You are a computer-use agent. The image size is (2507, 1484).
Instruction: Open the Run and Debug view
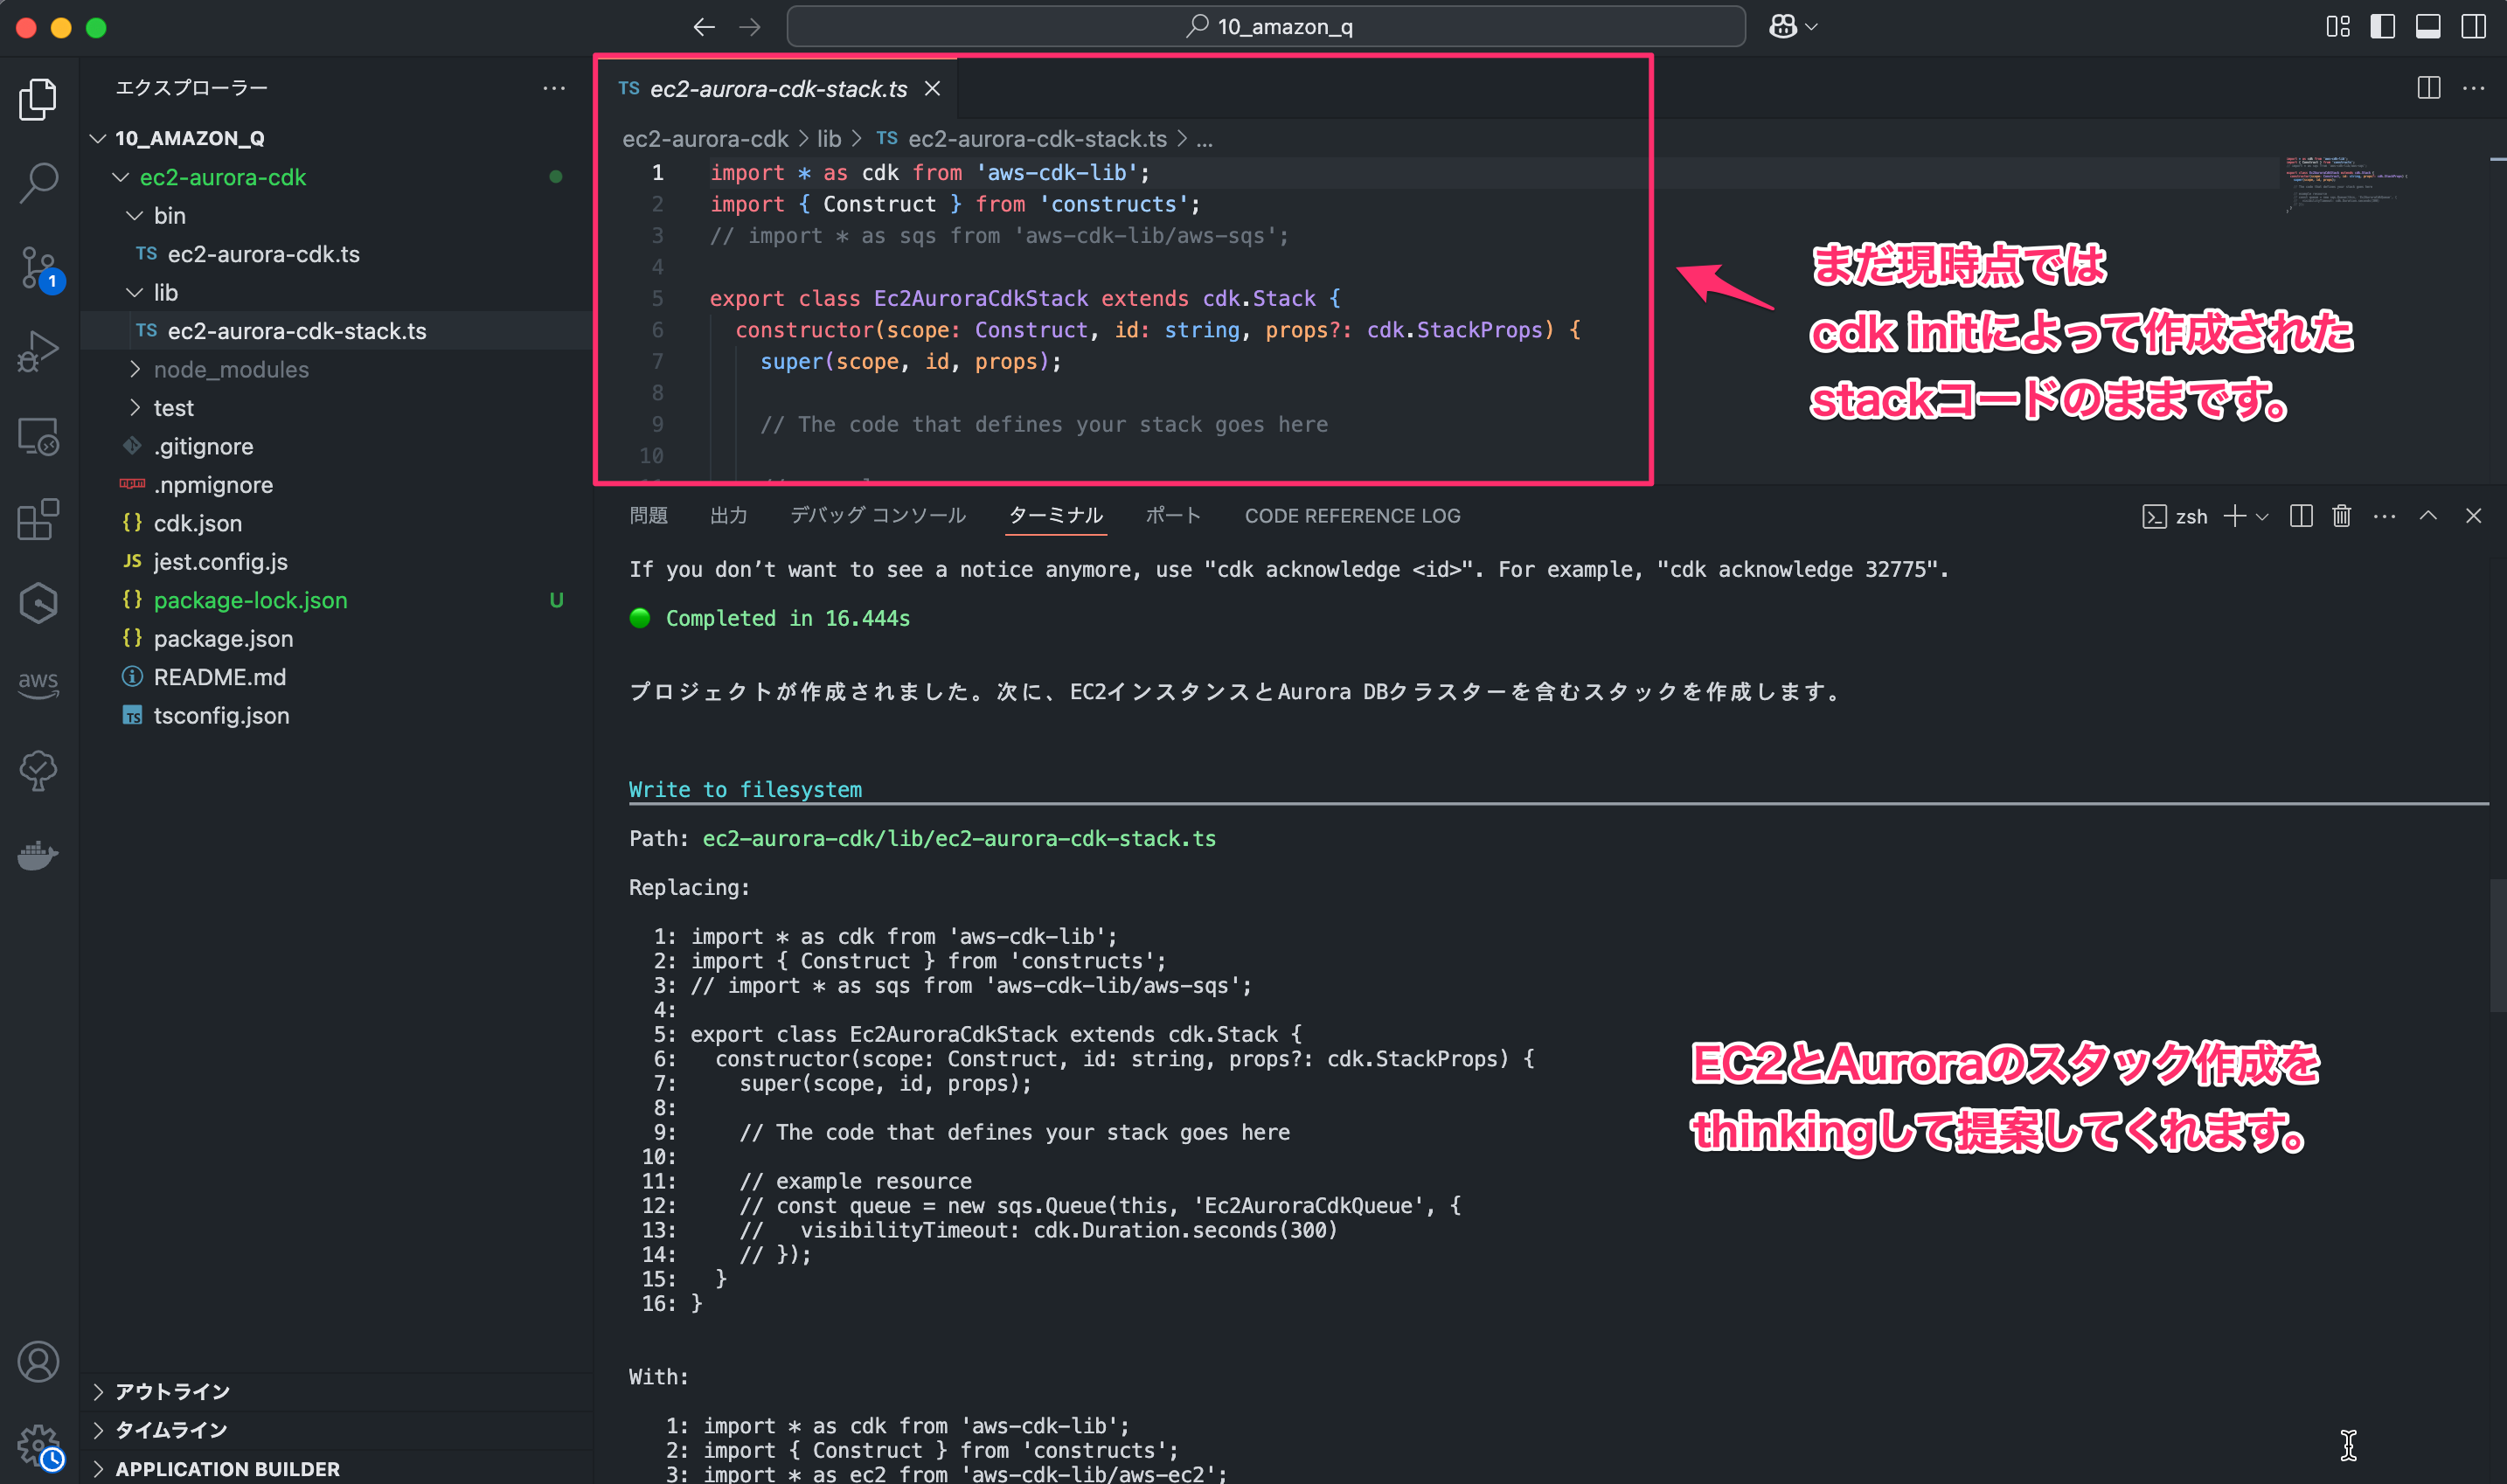38,351
